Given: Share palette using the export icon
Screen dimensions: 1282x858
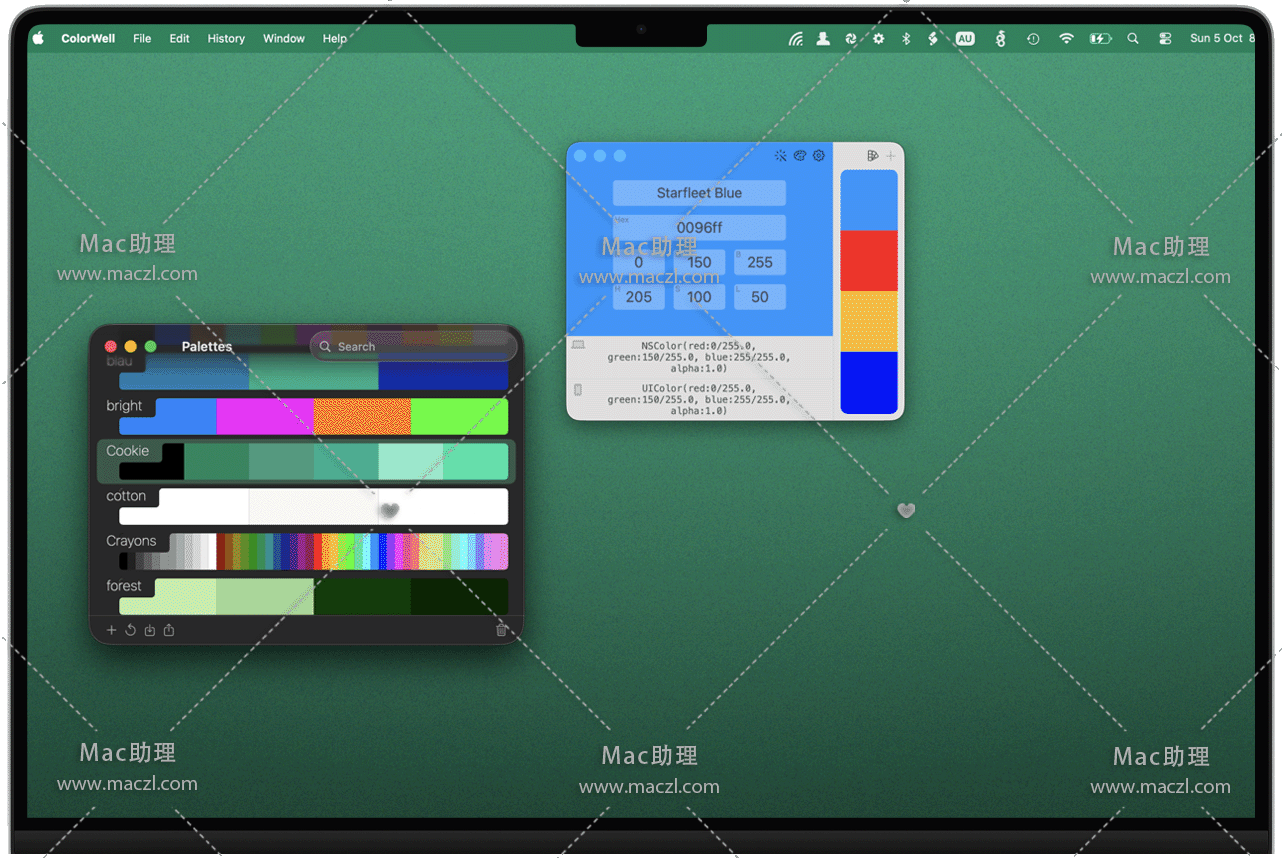Looking at the screenshot, I should click(169, 630).
